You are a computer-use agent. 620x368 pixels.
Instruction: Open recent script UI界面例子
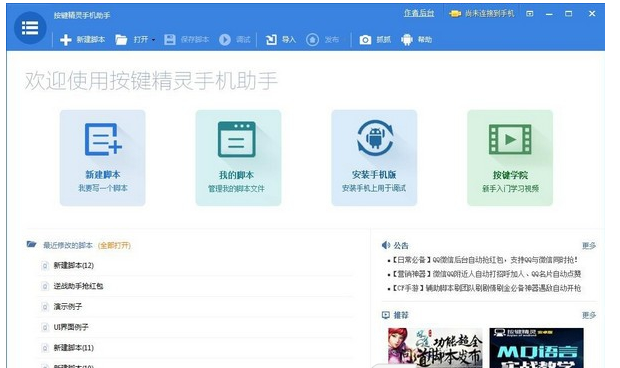[x=71, y=327]
